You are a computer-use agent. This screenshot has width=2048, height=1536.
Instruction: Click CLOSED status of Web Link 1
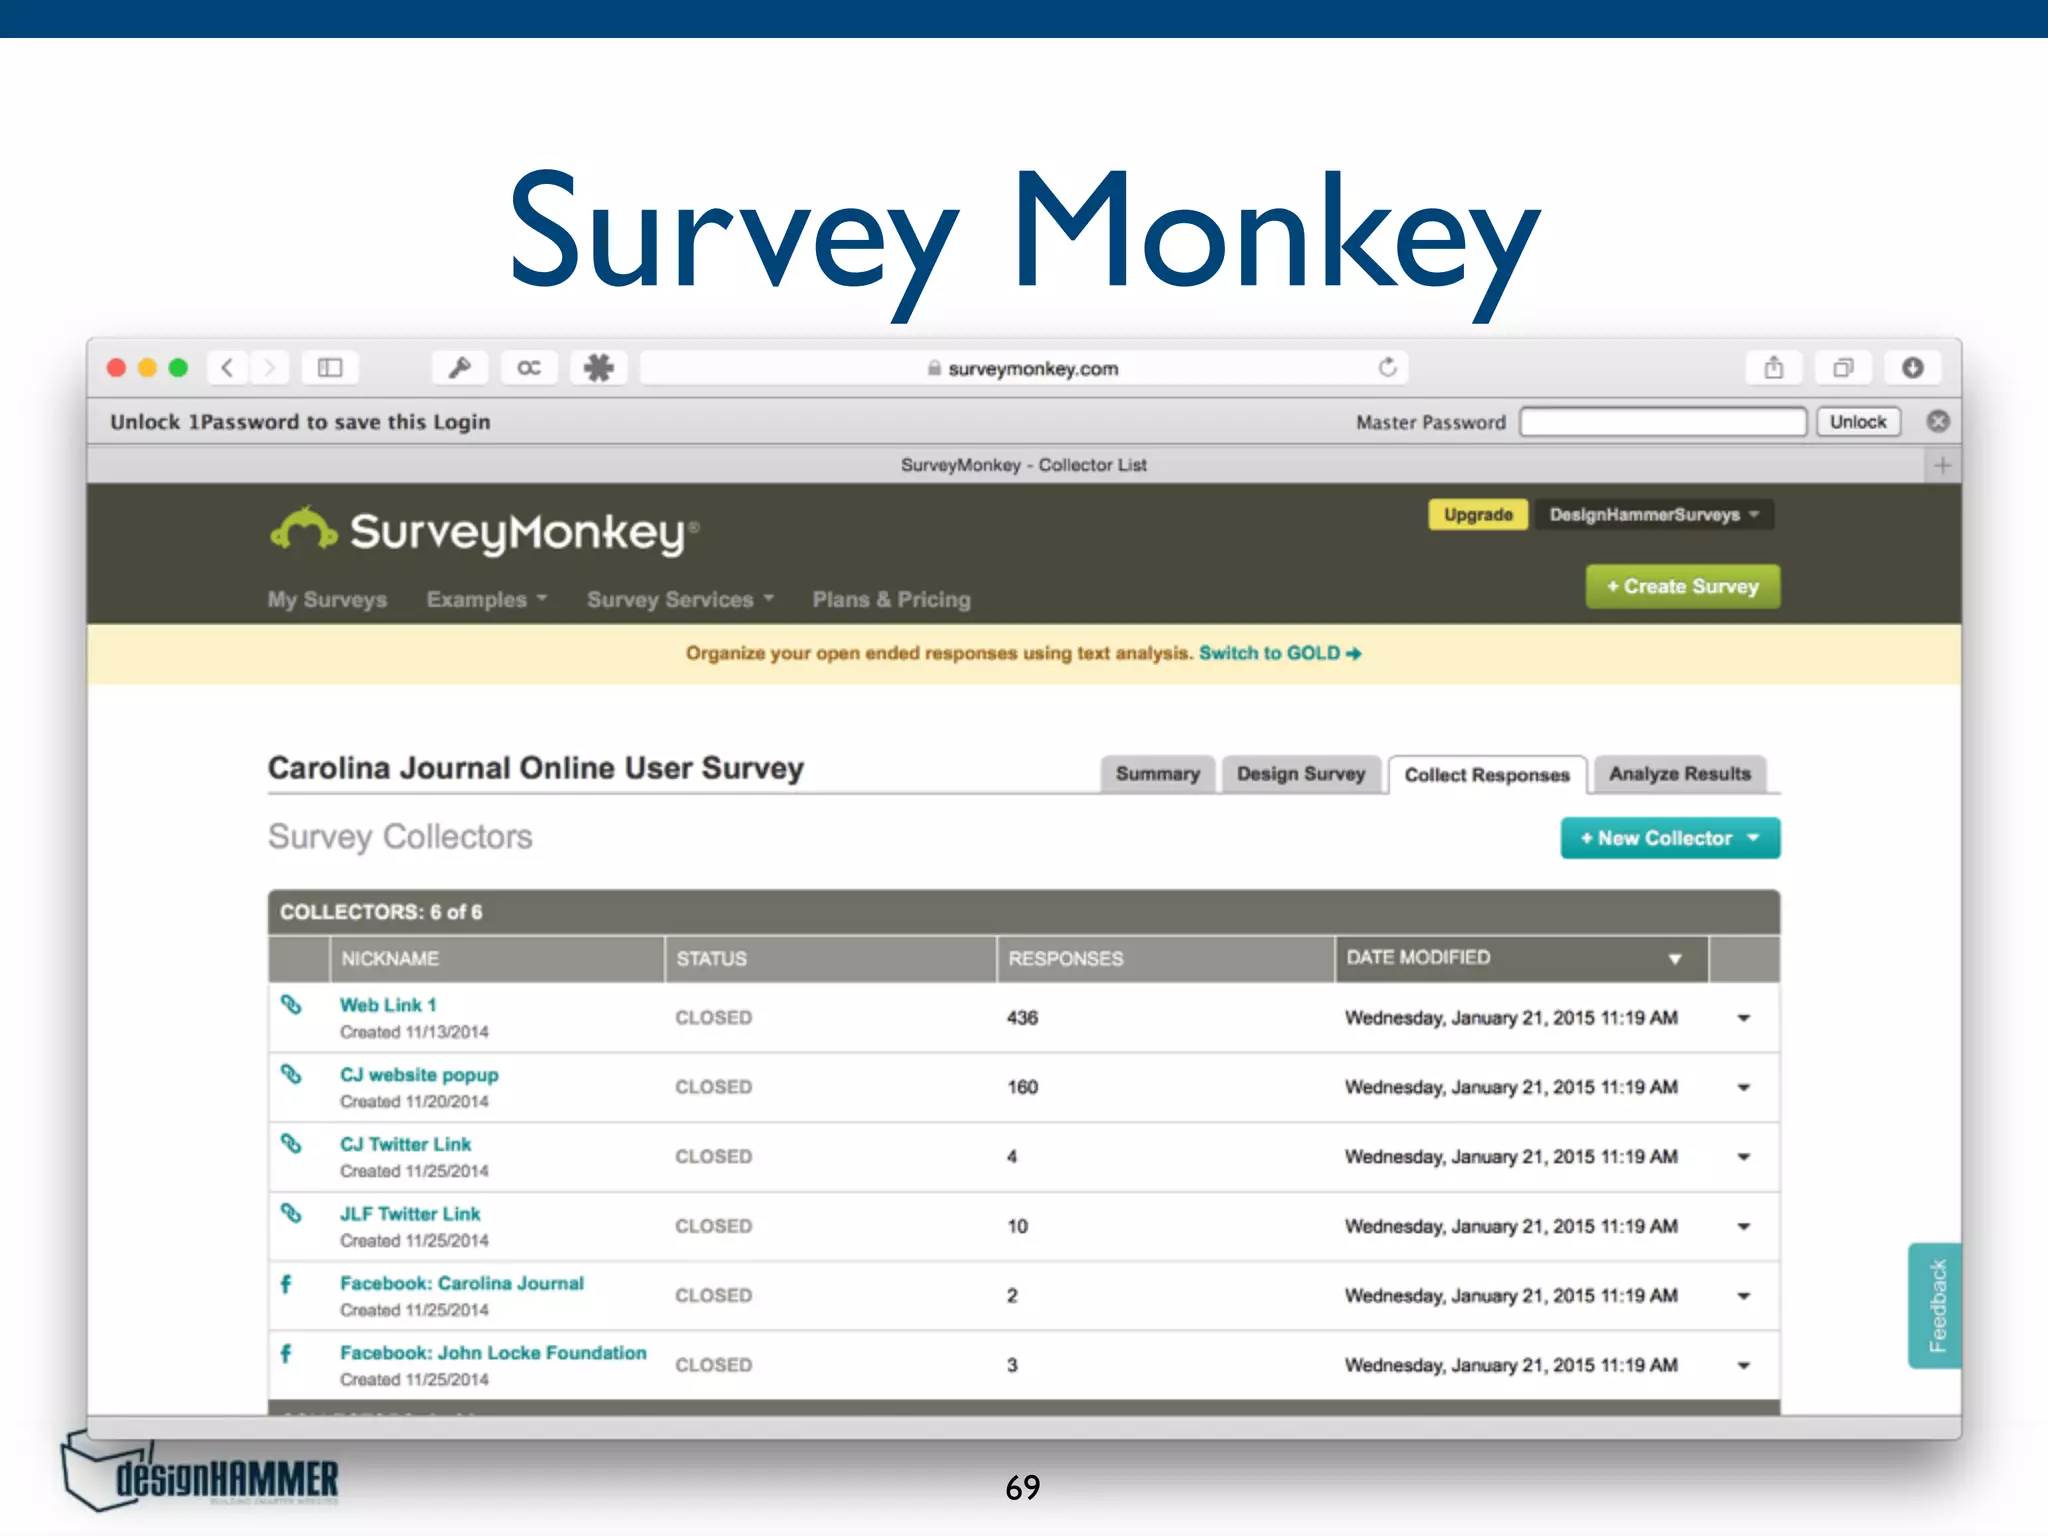click(713, 1018)
